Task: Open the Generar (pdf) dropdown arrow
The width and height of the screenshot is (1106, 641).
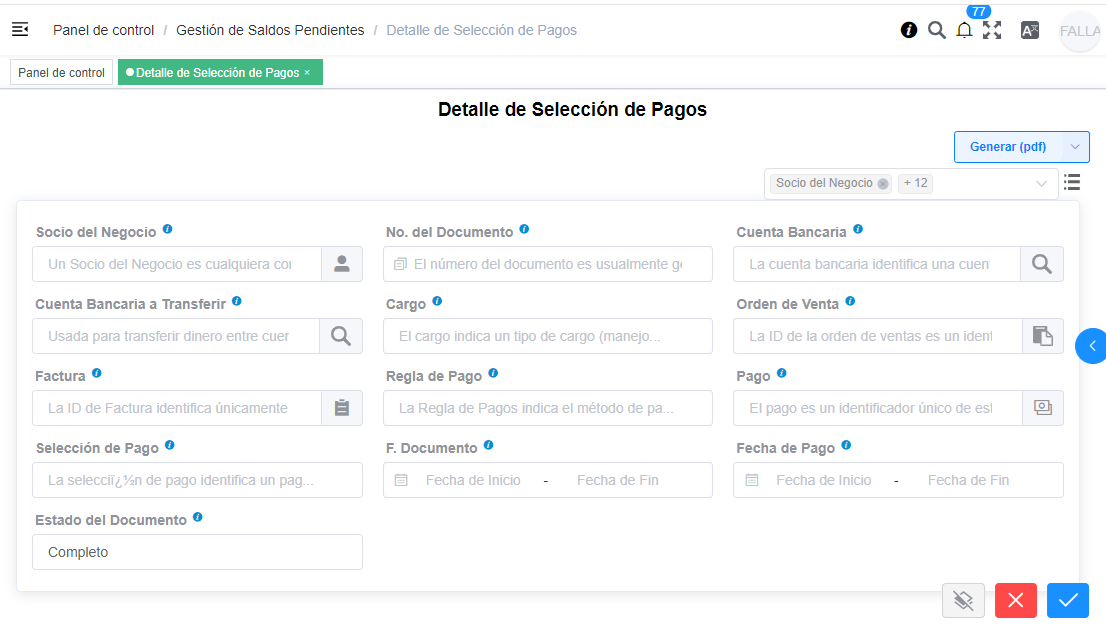Action: click(1074, 146)
